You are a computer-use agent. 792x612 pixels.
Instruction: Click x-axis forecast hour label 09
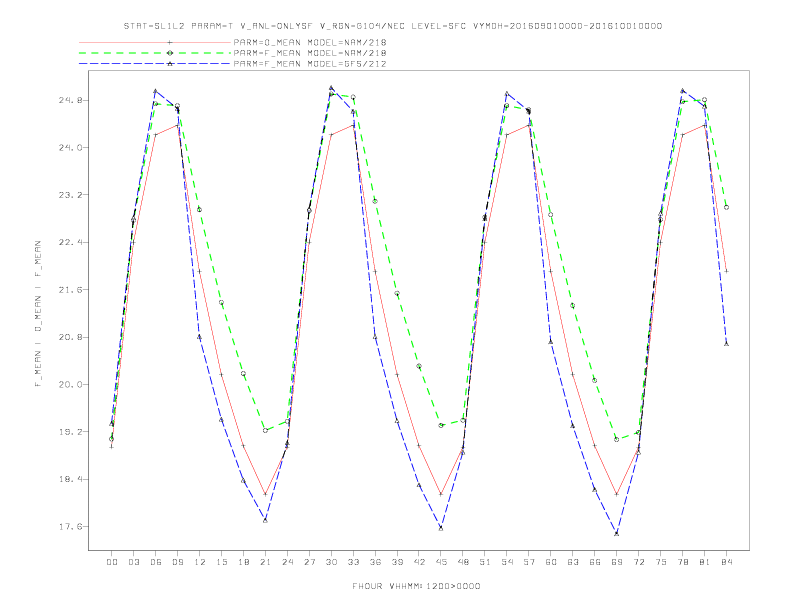(178, 562)
